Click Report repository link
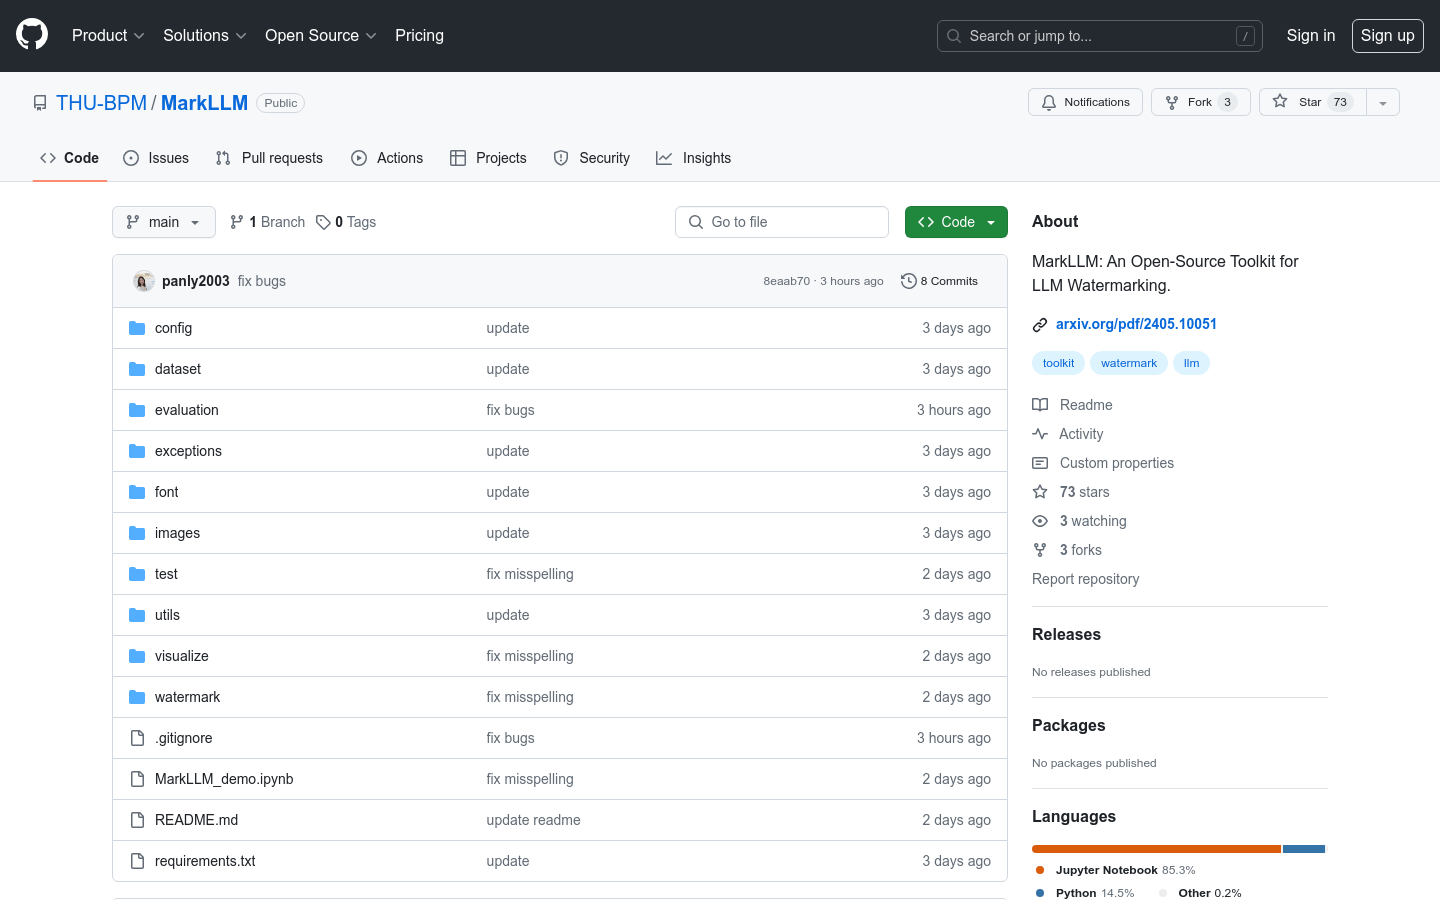 click(x=1085, y=579)
